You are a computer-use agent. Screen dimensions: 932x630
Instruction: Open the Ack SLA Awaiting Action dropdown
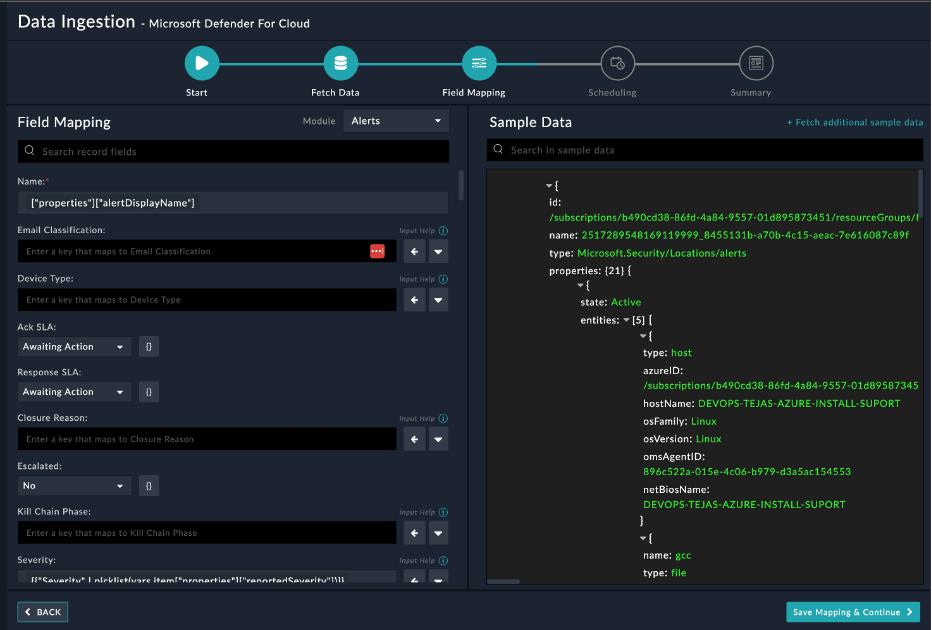pos(75,347)
